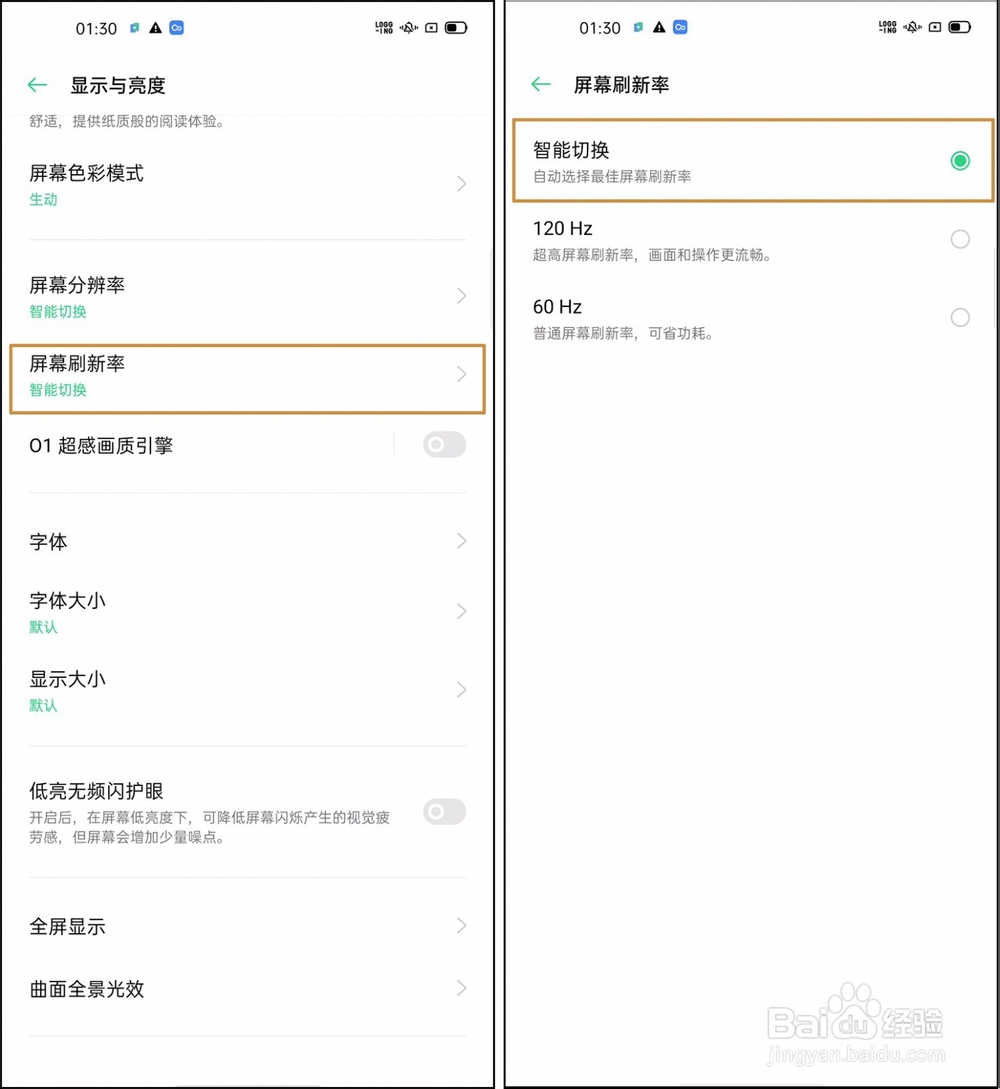Open 屏幕分辨率 chevron
The height and width of the screenshot is (1089, 1000).
462,296
